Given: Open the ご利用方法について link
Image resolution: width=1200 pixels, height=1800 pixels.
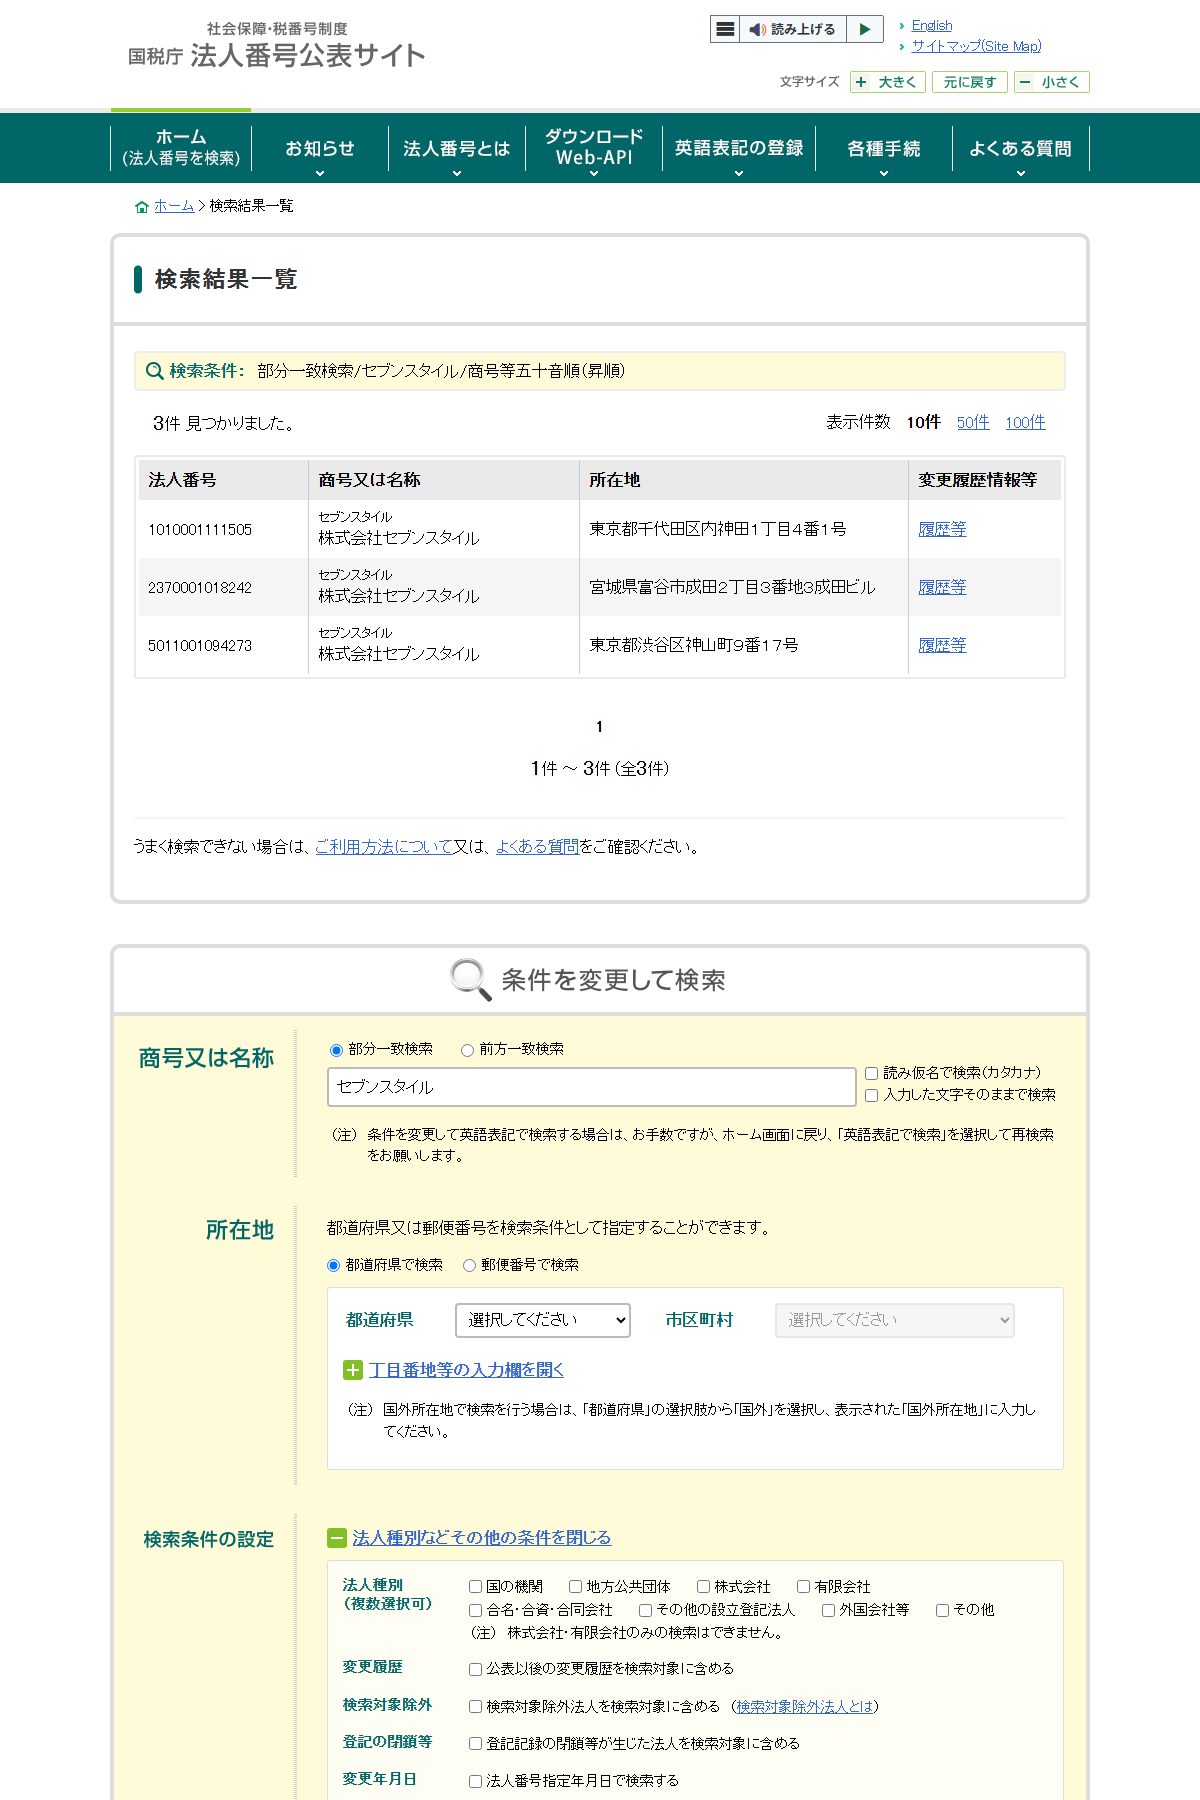Looking at the screenshot, I should click(x=384, y=846).
